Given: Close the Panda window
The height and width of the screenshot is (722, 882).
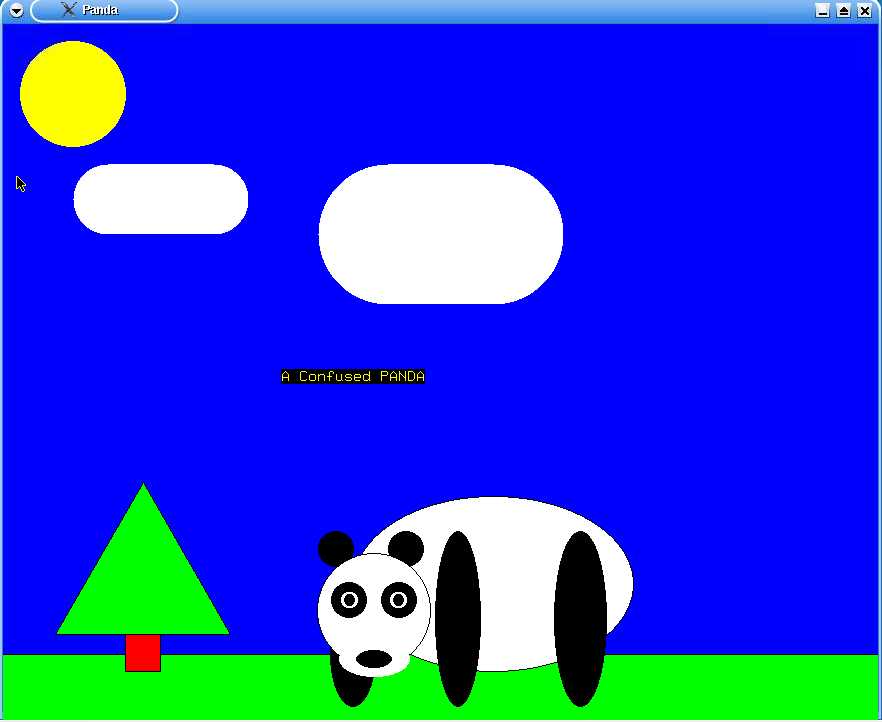Looking at the screenshot, I should click(x=865, y=10).
